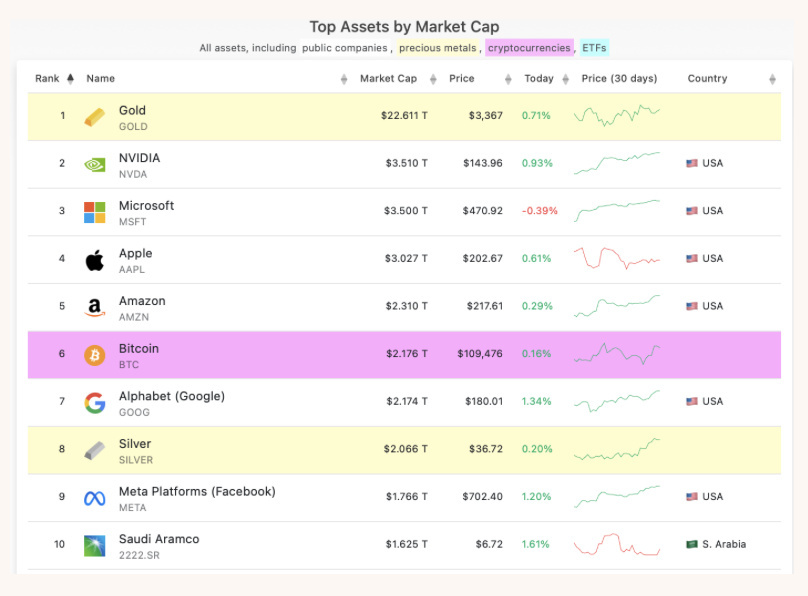Click Apple 30-day price sparkline
Image resolution: width=808 pixels, height=596 pixels.
[x=617, y=258]
